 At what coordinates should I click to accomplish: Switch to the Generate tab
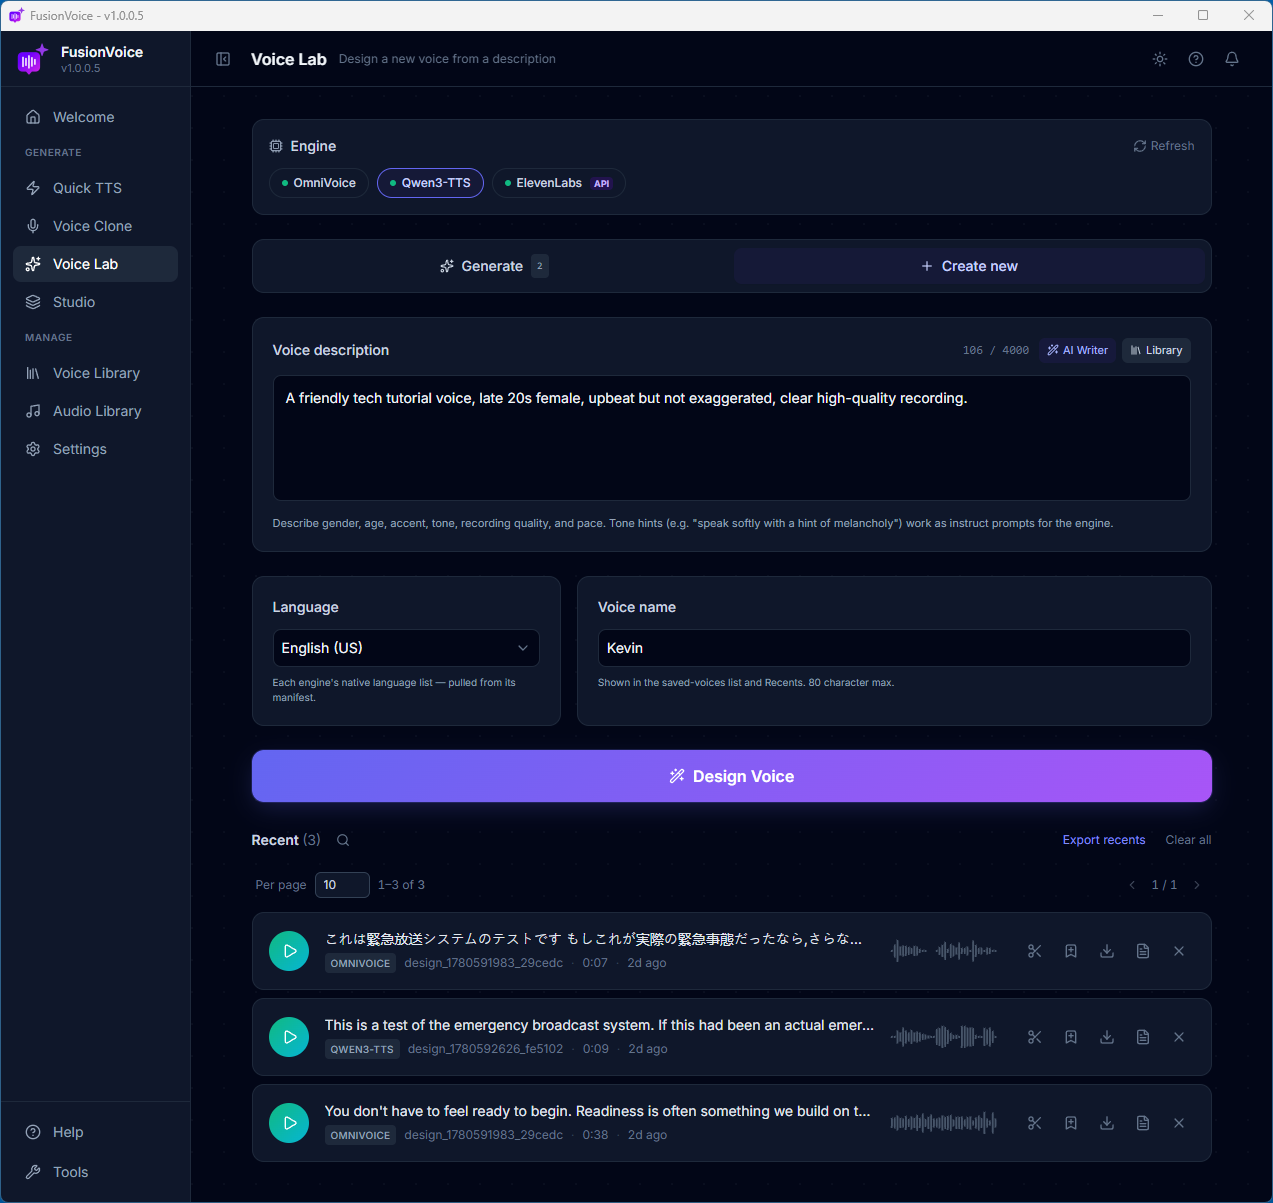click(493, 266)
